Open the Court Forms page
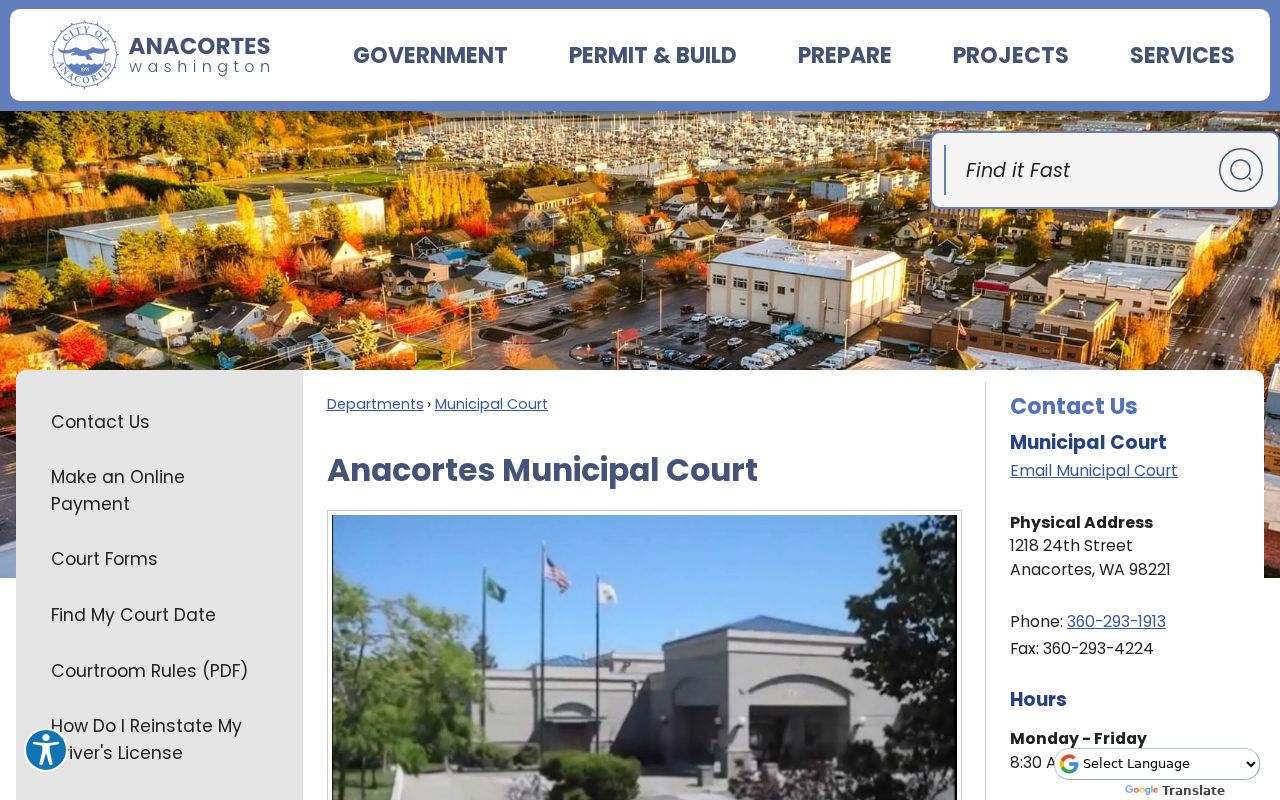The width and height of the screenshot is (1280, 800). [x=104, y=559]
